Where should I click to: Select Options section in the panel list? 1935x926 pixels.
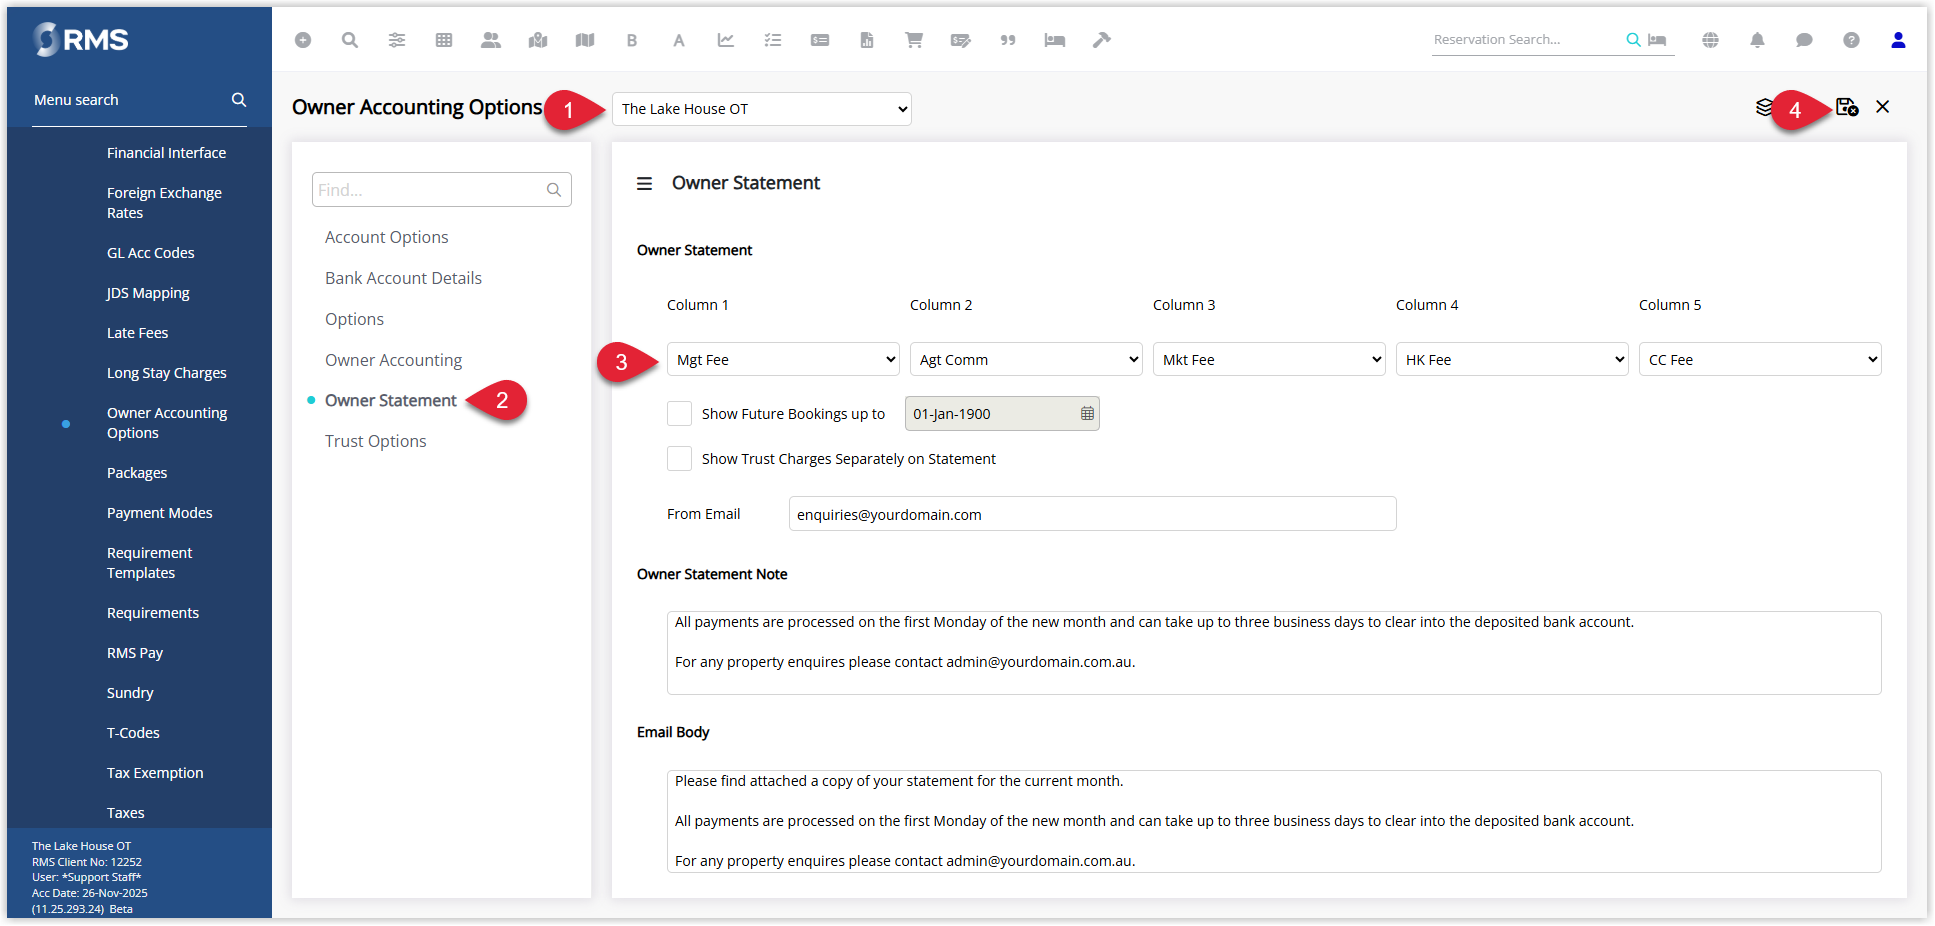pos(354,319)
